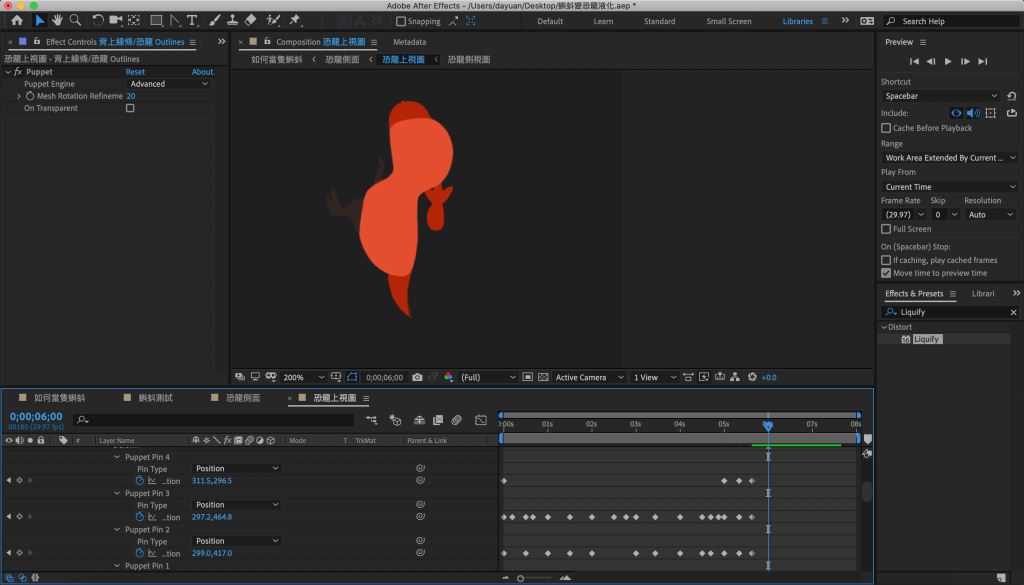1024x585 pixels.
Task: Toggle hide shy layers icon in timeline
Action: pos(419,420)
